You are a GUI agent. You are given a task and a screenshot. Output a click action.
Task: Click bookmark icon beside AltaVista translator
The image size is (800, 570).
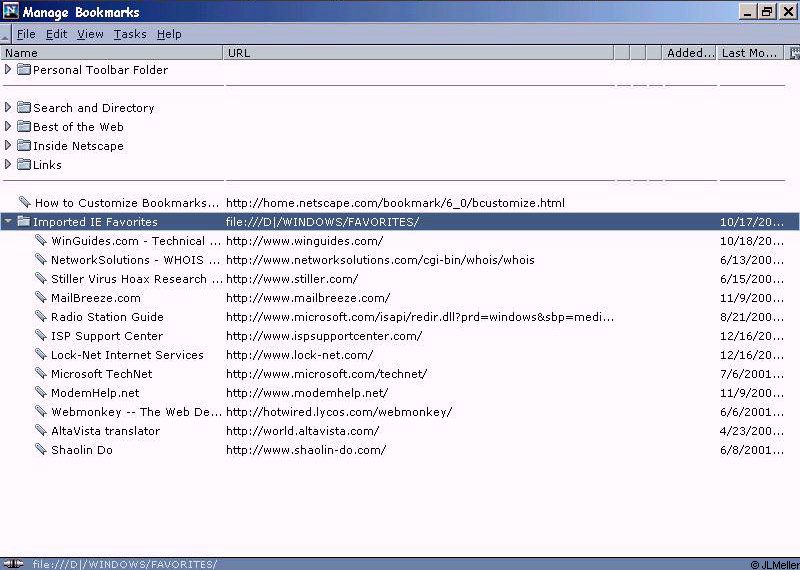[x=41, y=430]
